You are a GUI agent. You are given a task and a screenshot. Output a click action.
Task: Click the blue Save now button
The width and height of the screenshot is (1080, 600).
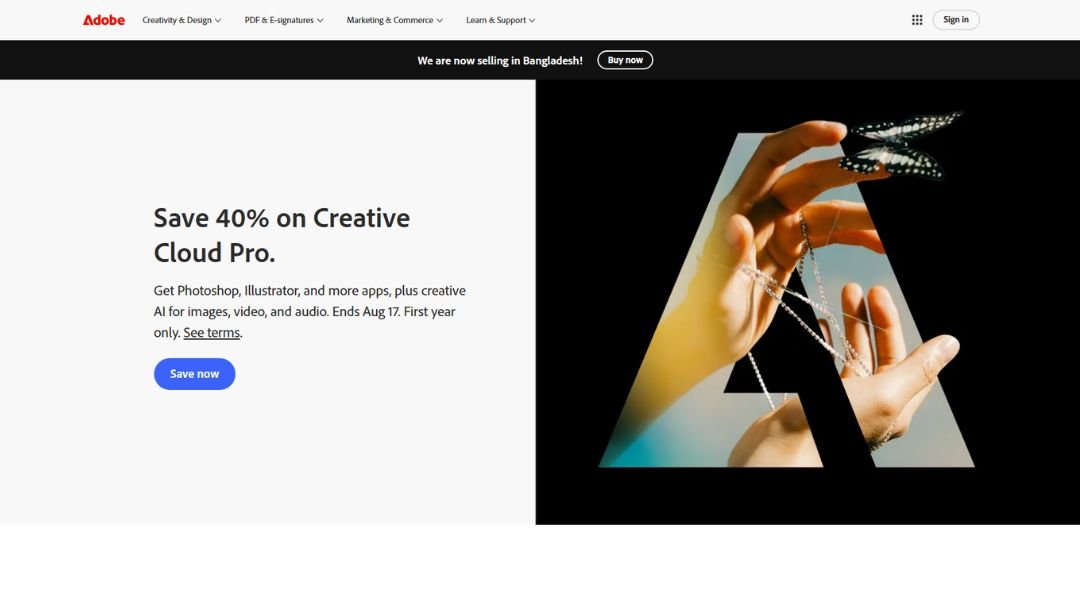[x=194, y=374]
